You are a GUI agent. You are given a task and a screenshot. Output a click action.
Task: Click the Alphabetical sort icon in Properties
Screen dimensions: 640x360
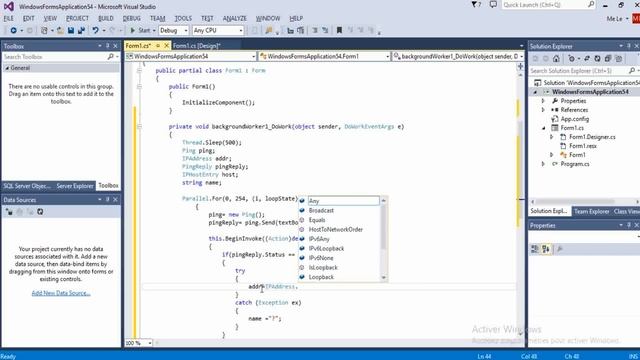coord(546,249)
